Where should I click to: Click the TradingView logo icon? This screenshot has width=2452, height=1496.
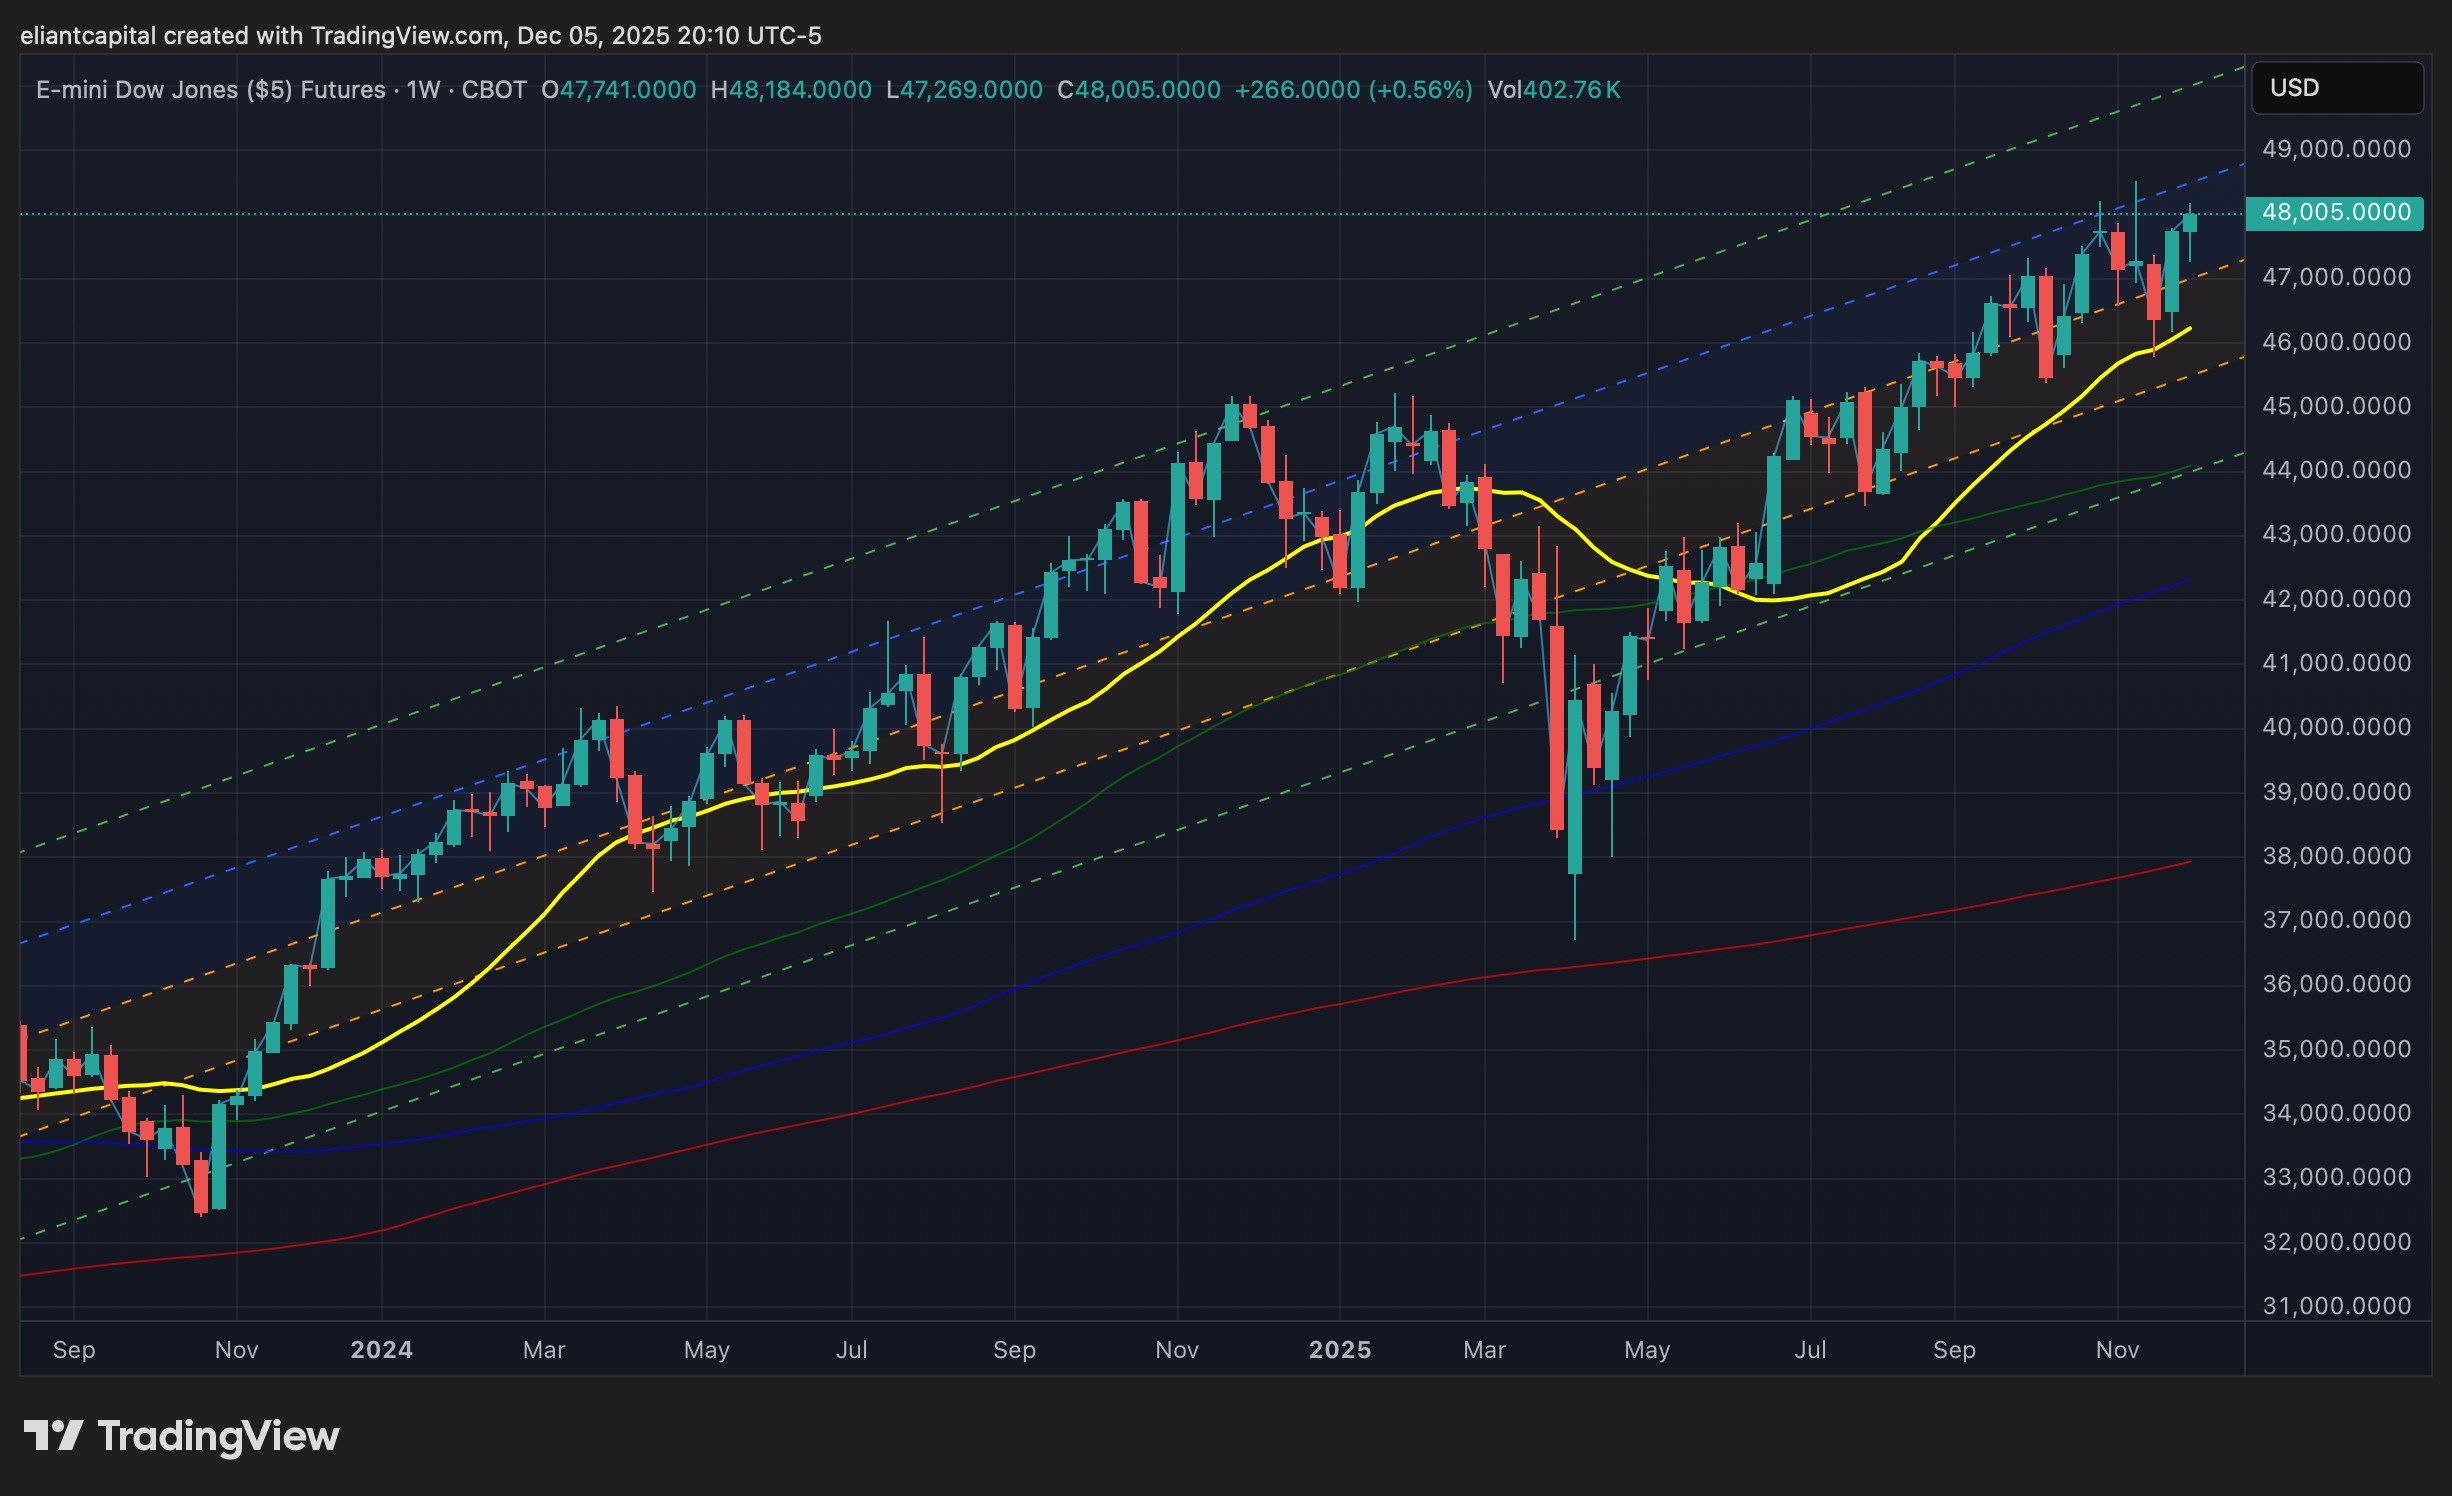[x=52, y=1436]
